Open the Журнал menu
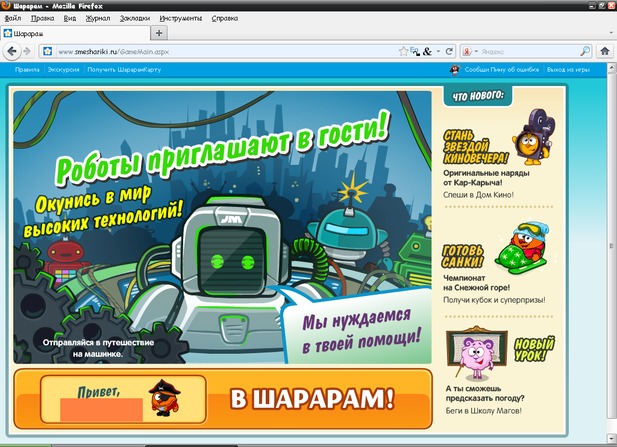This screenshot has width=617, height=447. (x=98, y=18)
